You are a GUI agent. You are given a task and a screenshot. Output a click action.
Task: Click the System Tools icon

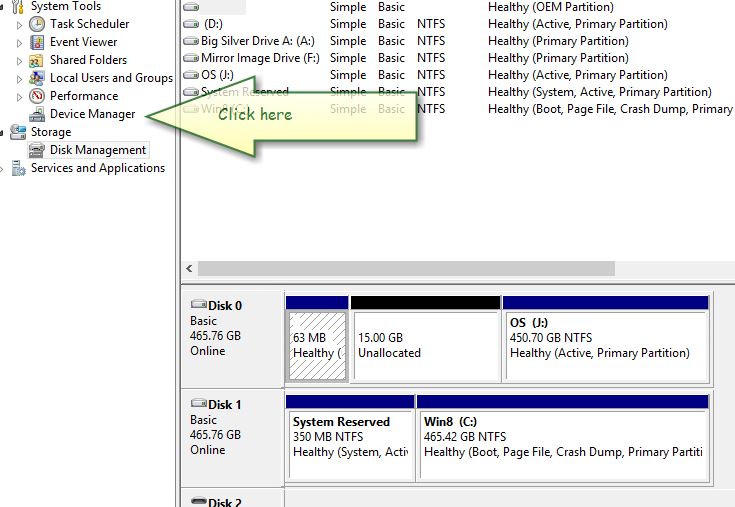click(x=18, y=7)
